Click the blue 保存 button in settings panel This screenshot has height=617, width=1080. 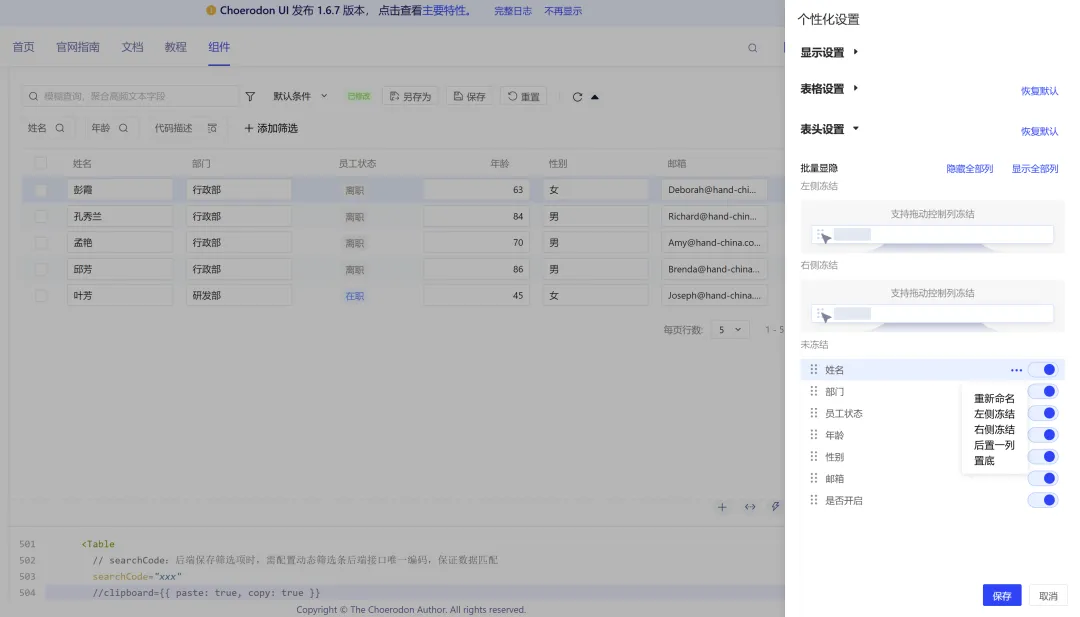pos(1001,596)
